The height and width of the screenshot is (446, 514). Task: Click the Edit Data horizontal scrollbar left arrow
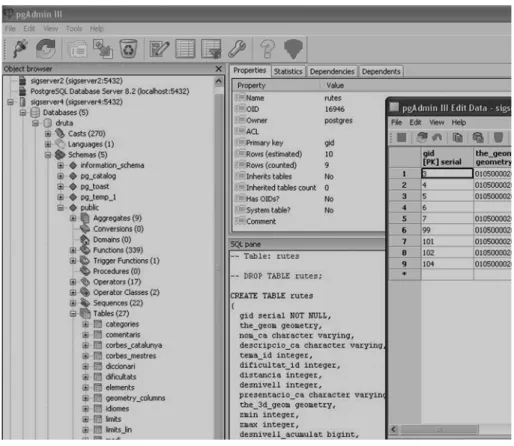tap(394, 429)
